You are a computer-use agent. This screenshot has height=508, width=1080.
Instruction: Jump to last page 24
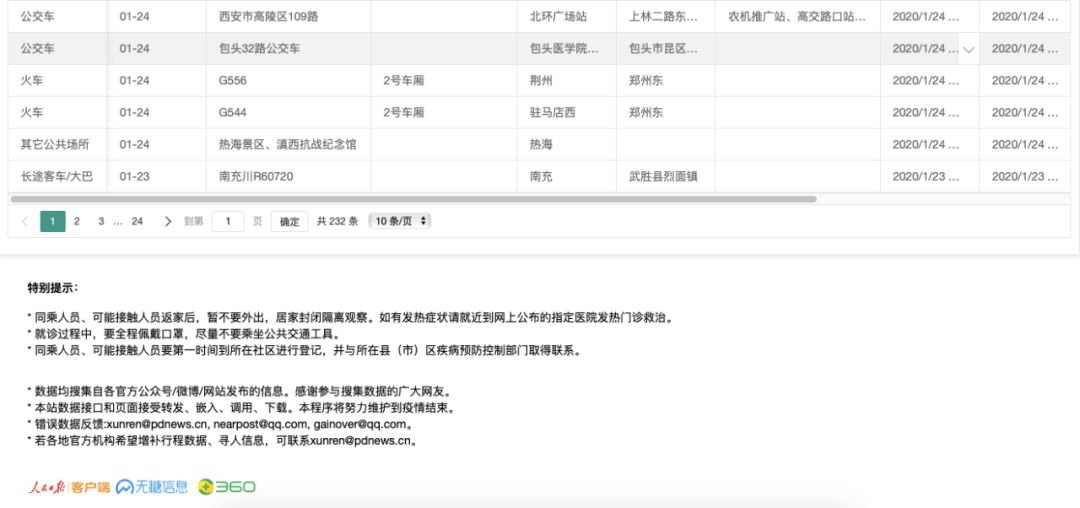[137, 221]
